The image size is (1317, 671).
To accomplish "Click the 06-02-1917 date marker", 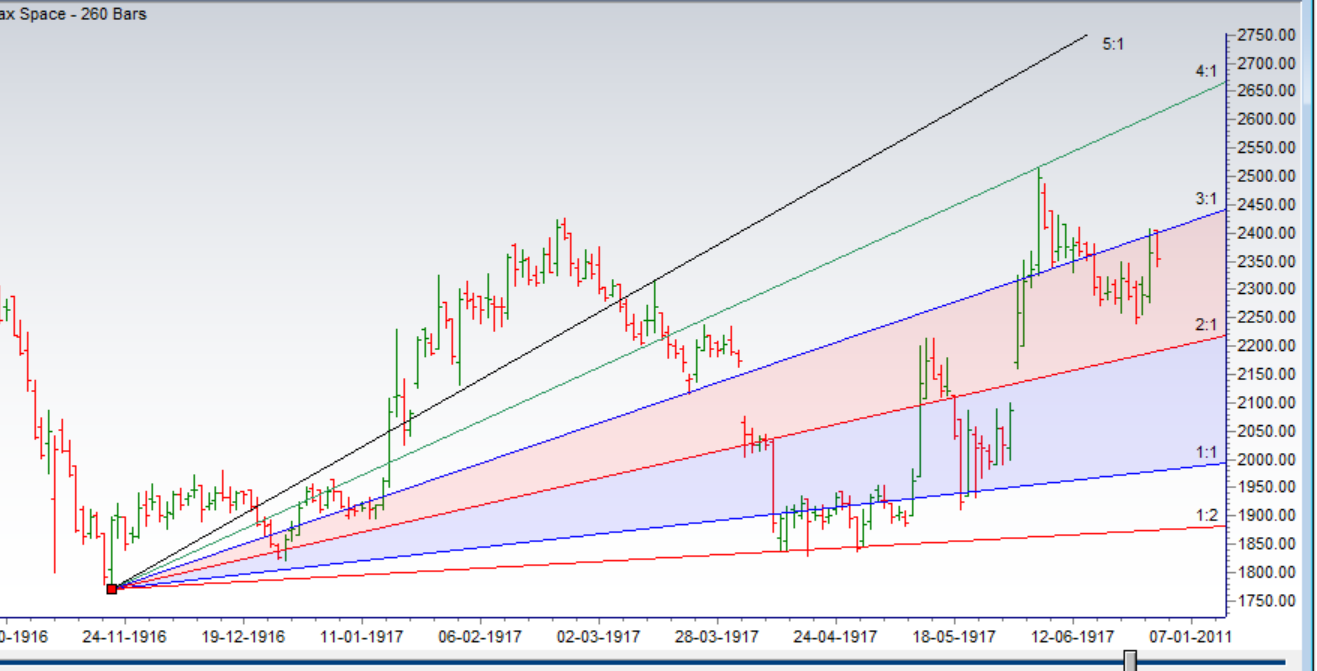I will coord(480,636).
